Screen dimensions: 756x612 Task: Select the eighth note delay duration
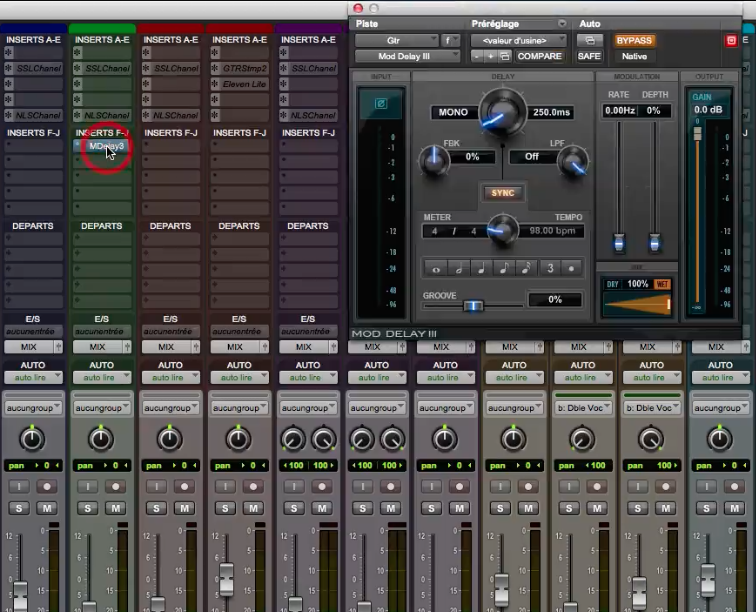pos(503,269)
